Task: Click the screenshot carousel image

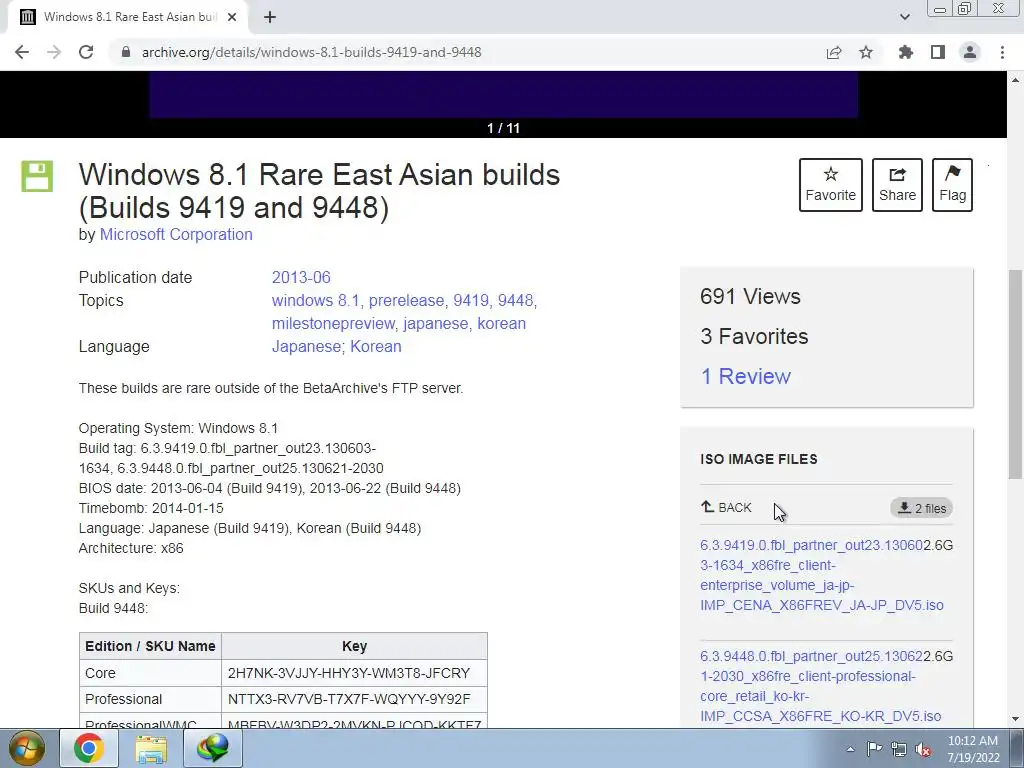Action: (504, 95)
